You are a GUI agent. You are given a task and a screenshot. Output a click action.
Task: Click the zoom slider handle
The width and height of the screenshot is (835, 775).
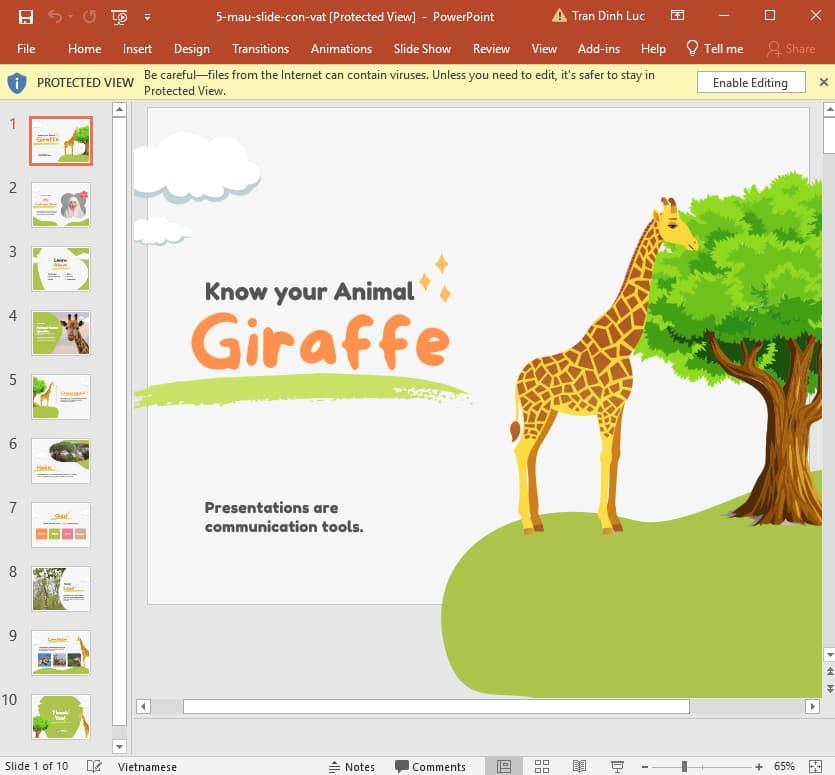tap(684, 766)
